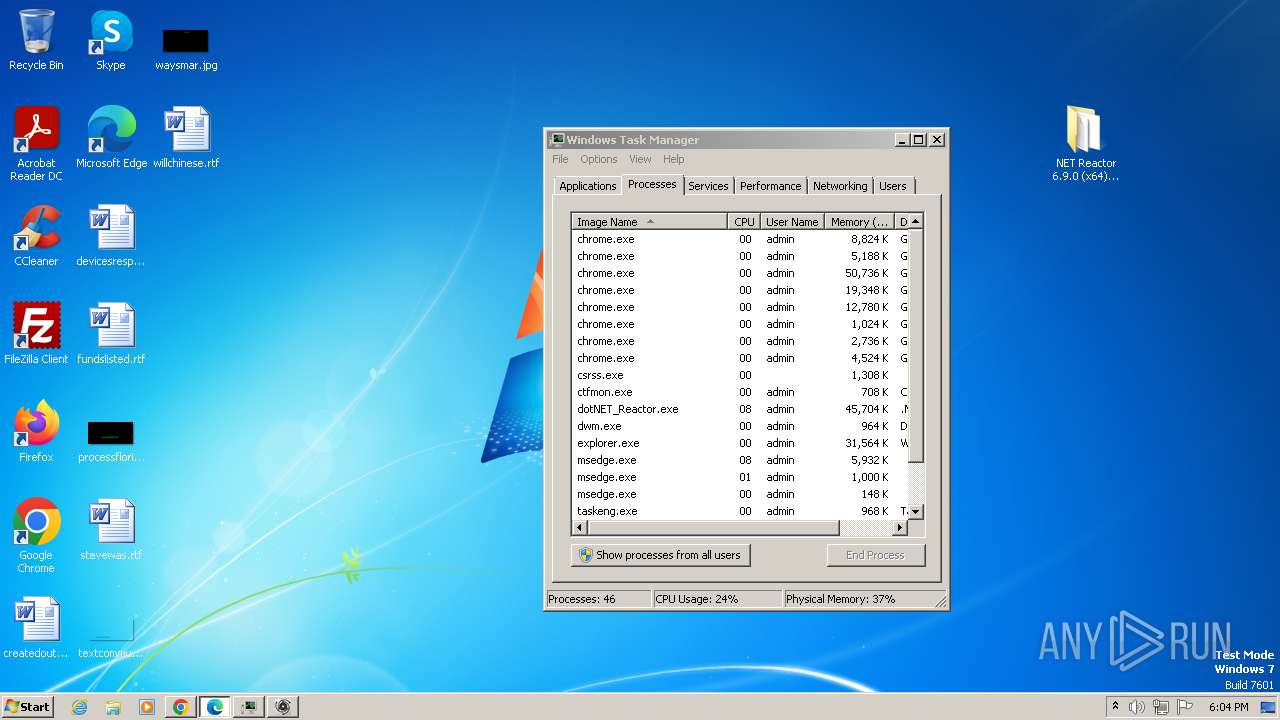The height and width of the screenshot is (720, 1280).
Task: Select the dotNET_Reactor.exe process row
Action: (740, 409)
